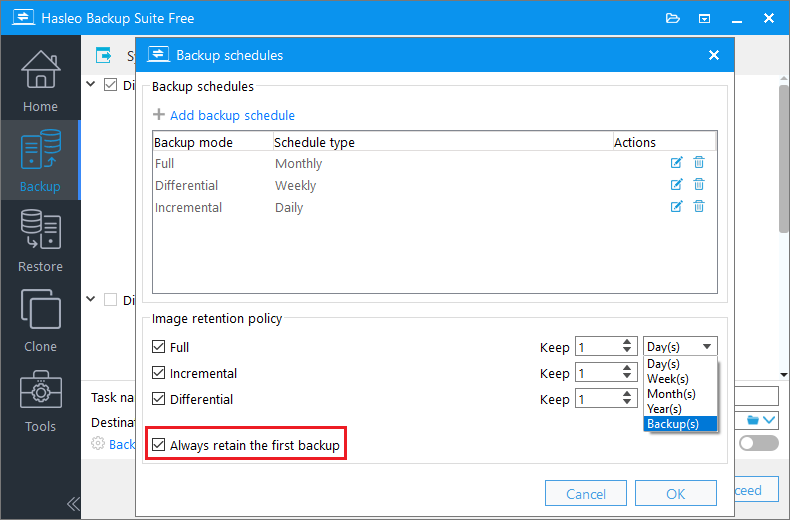790x520 pixels.
Task: Open the Tools section in sidebar
Action: click(40, 401)
